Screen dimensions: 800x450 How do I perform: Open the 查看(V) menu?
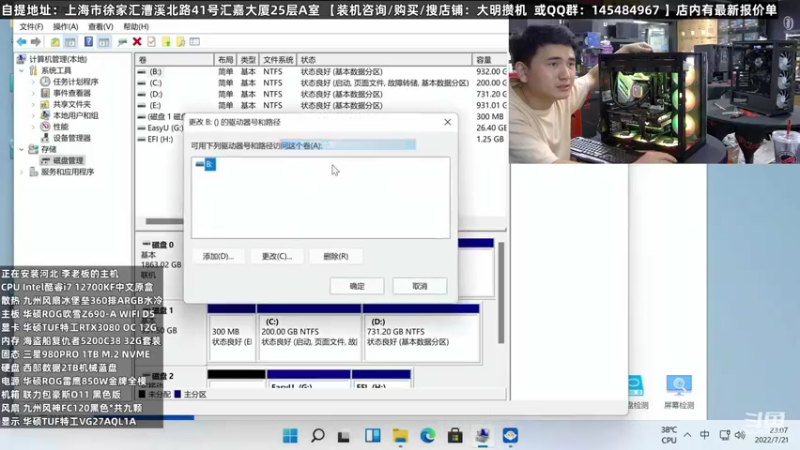tap(100, 27)
